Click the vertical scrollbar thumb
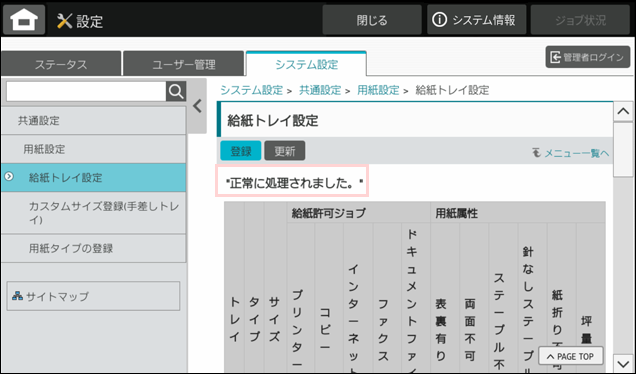 point(623,150)
